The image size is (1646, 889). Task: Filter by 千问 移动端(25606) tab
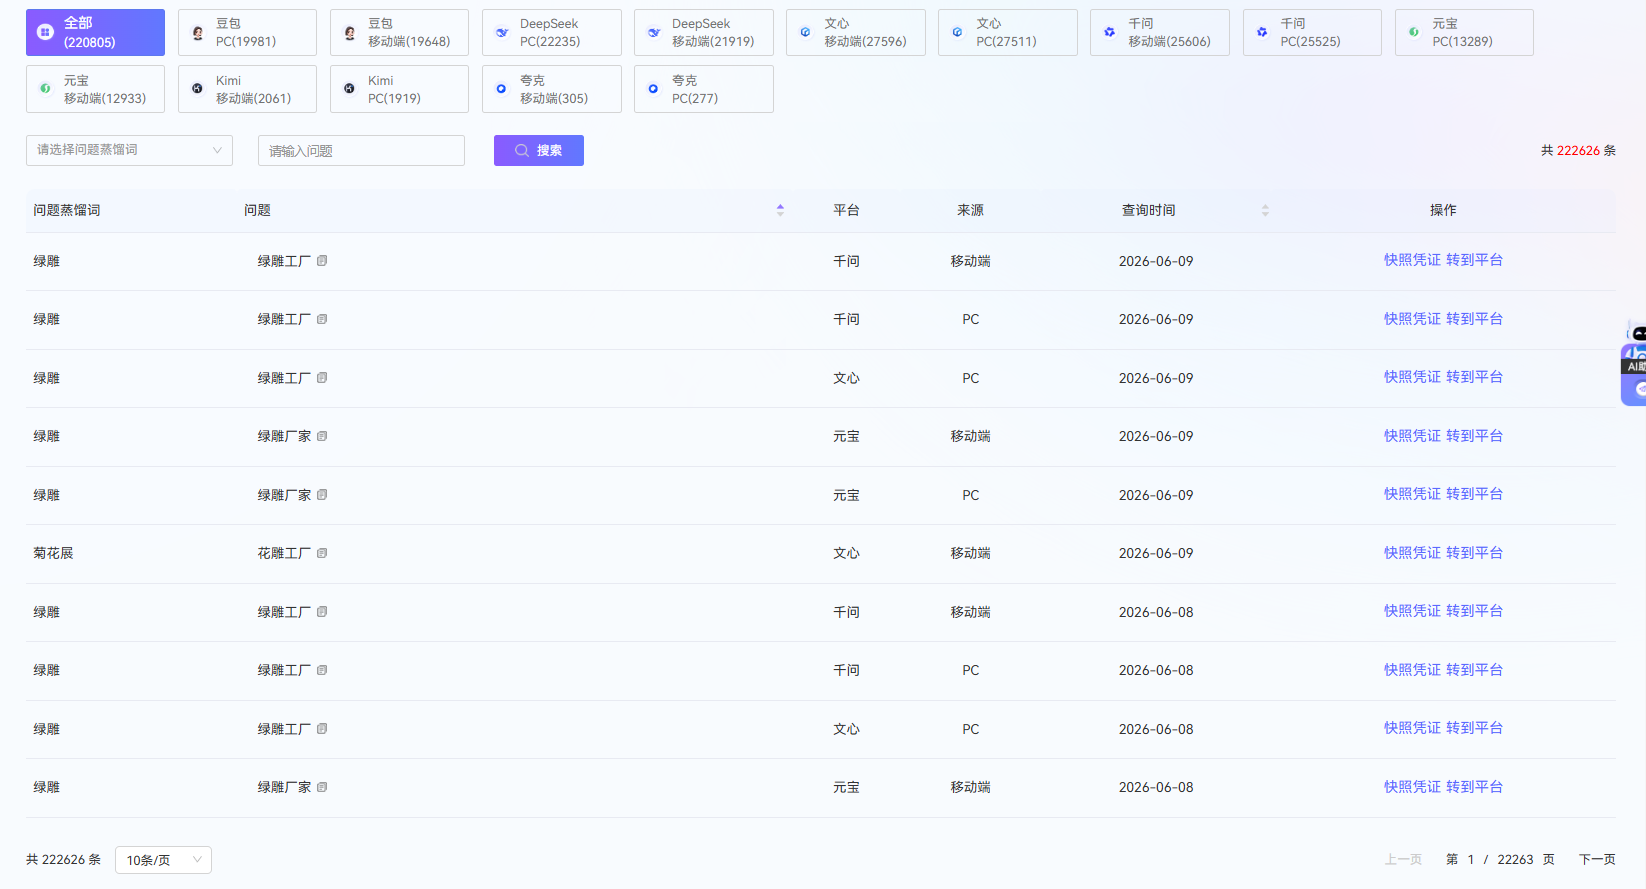[x=1159, y=33]
